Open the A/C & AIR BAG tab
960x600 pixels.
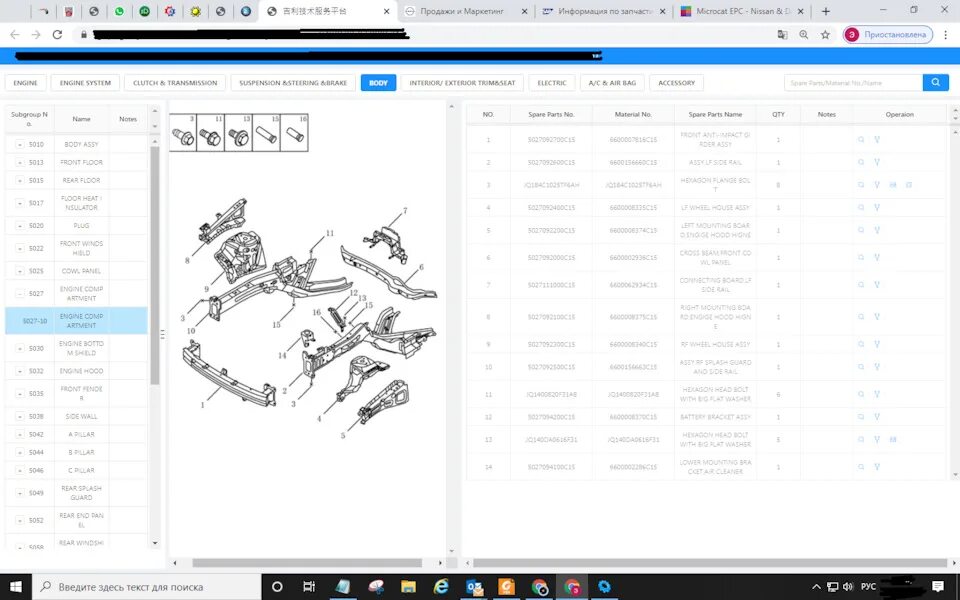coord(612,83)
